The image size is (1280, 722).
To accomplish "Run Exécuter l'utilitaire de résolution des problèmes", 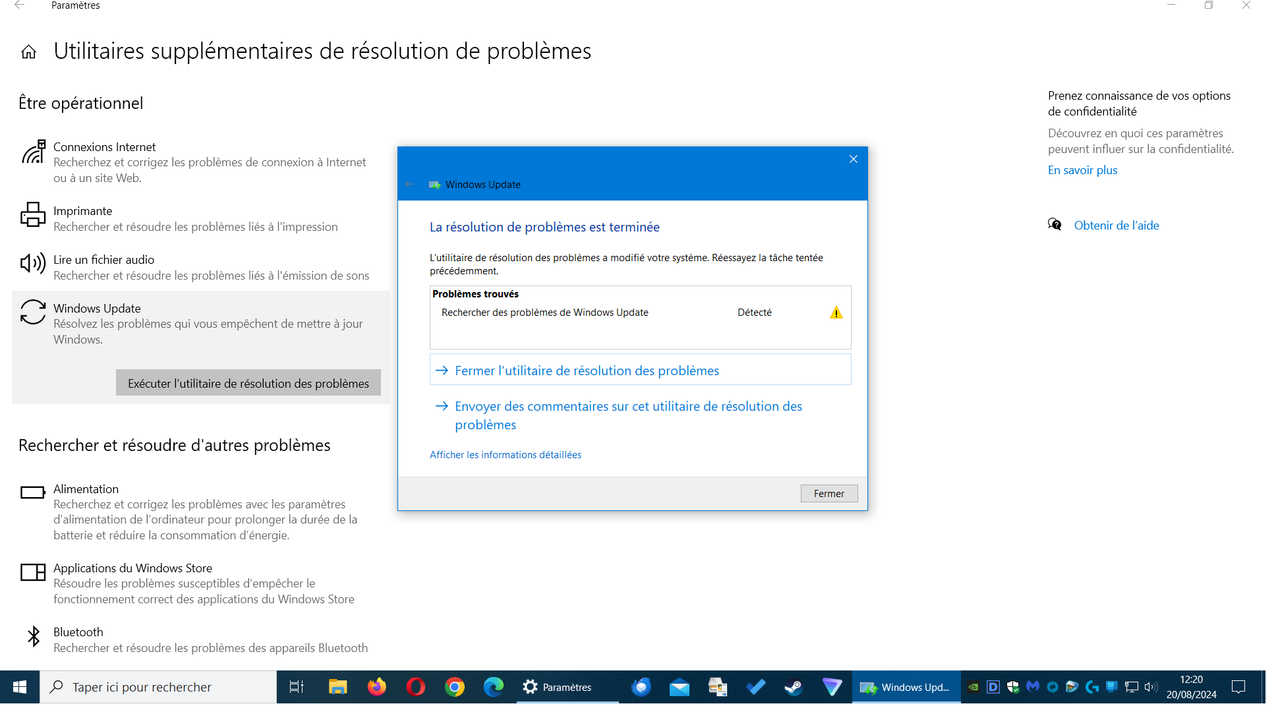I will [247, 382].
